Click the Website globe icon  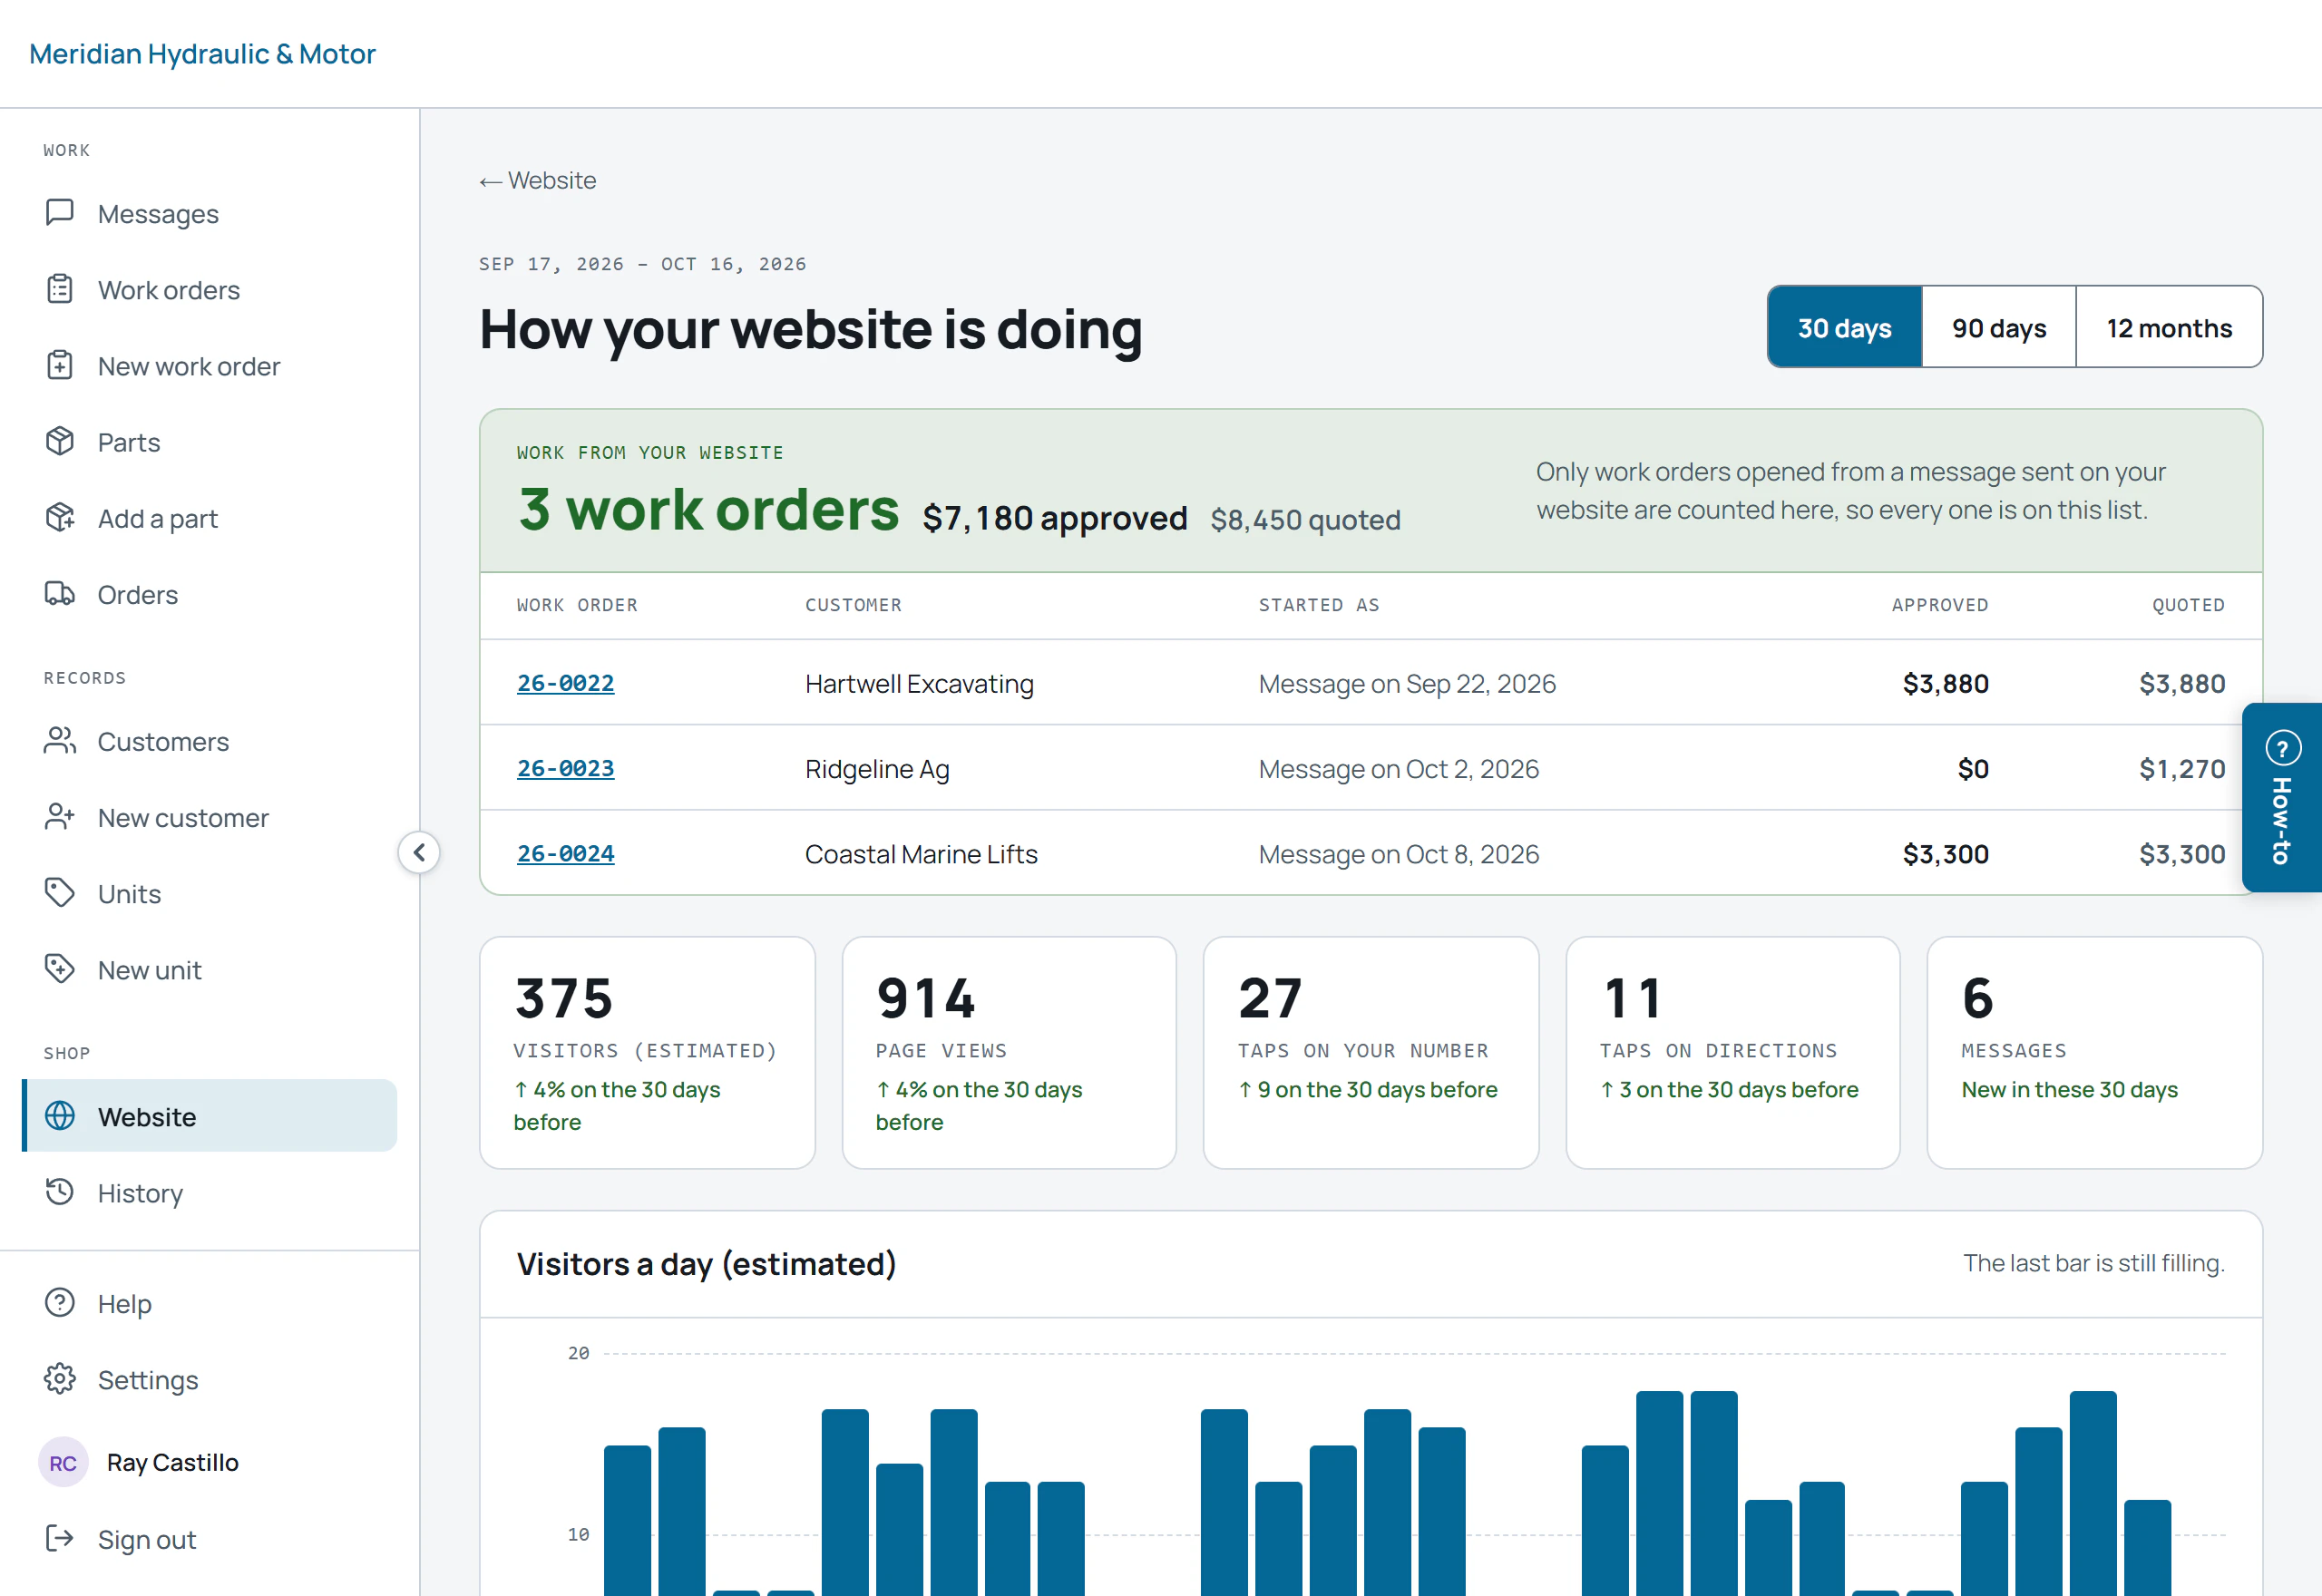[x=60, y=1116]
